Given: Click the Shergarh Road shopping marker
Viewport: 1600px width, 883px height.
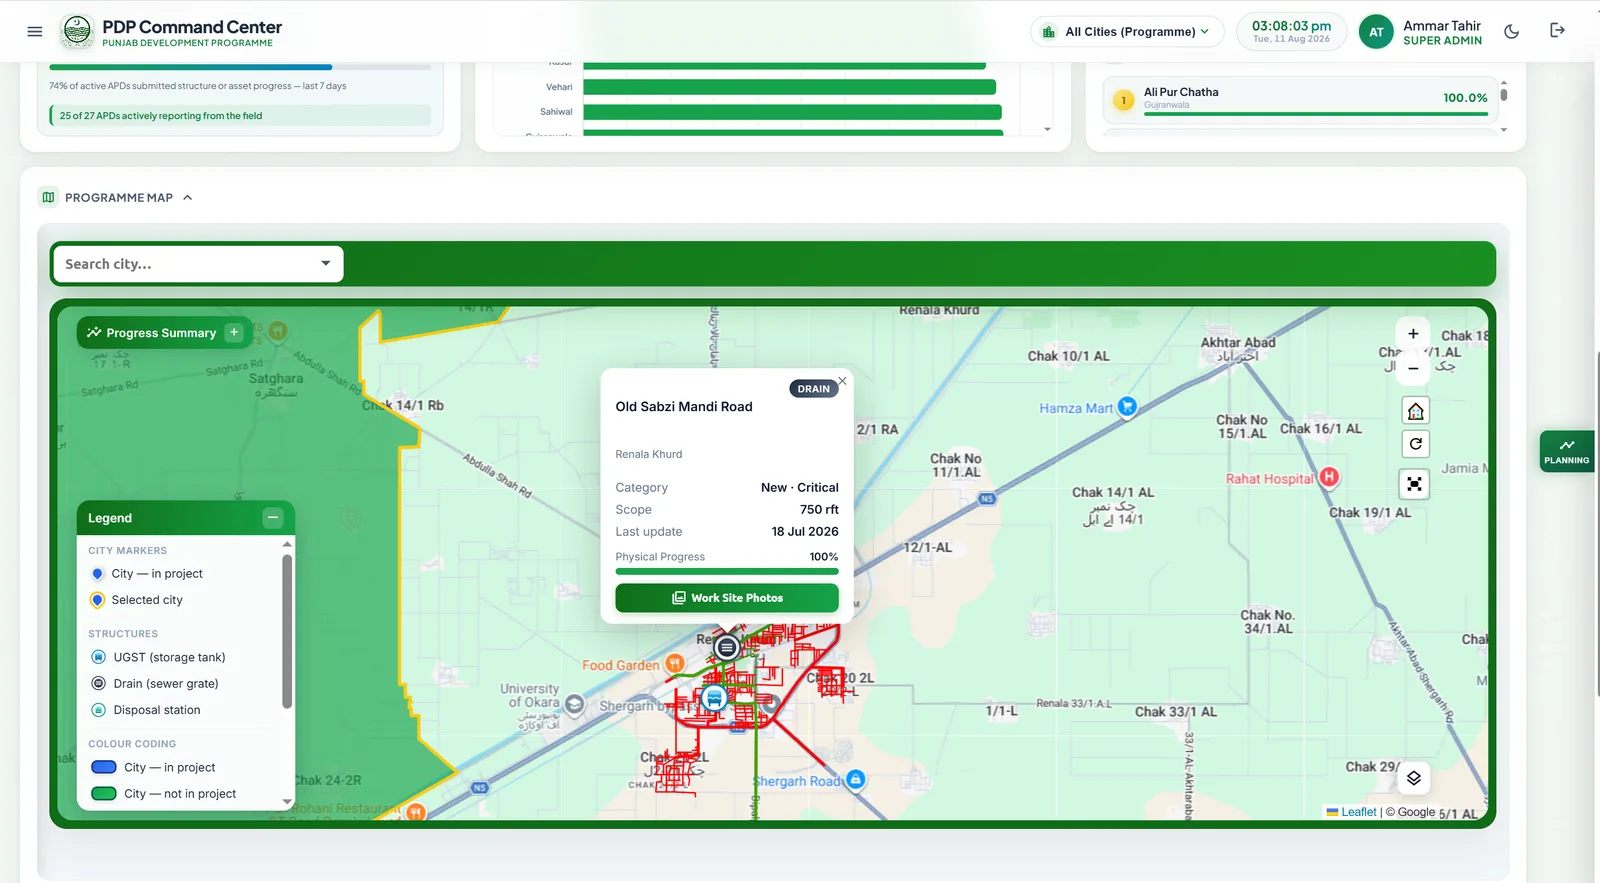Looking at the screenshot, I should click(855, 779).
